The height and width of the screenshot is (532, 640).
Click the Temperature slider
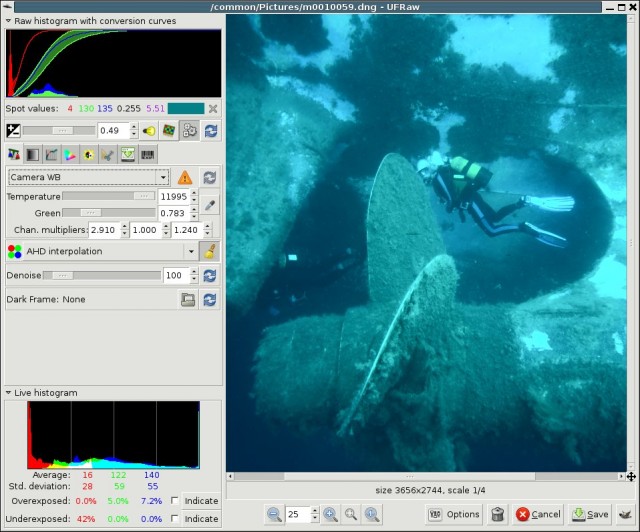[x=108, y=197]
